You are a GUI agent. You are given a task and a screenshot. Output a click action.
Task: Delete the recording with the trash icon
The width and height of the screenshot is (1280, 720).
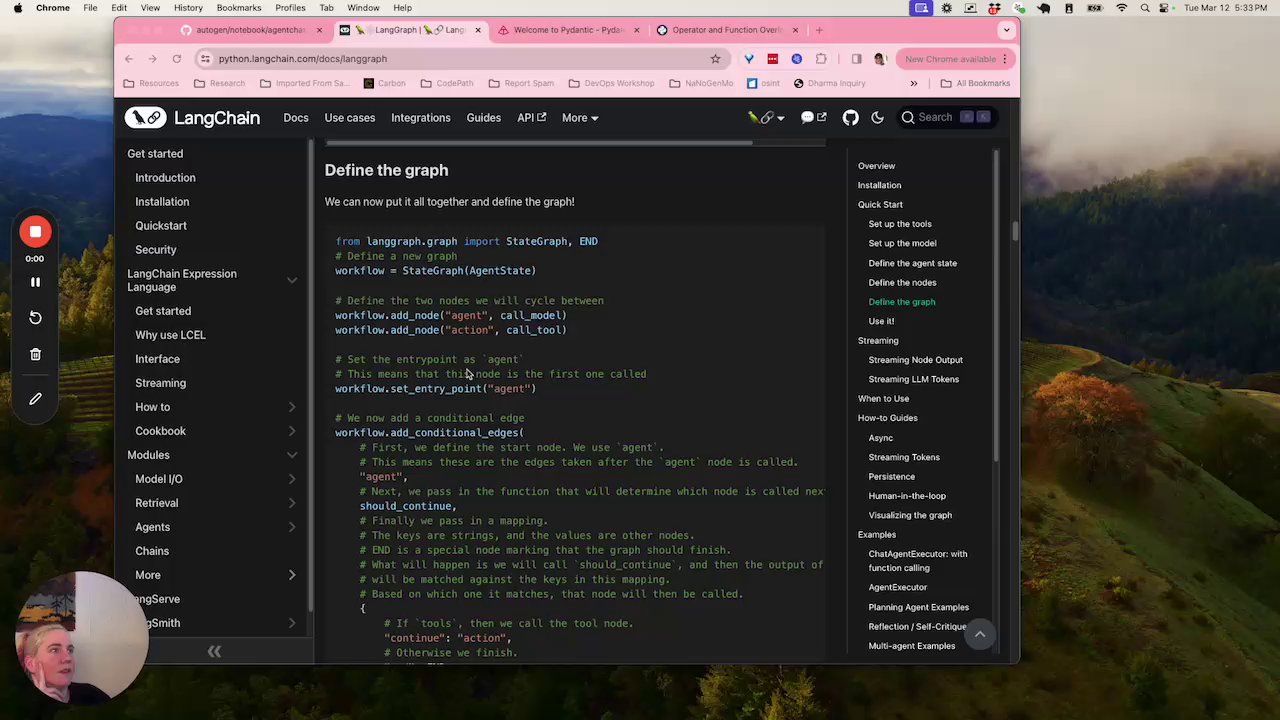(35, 354)
